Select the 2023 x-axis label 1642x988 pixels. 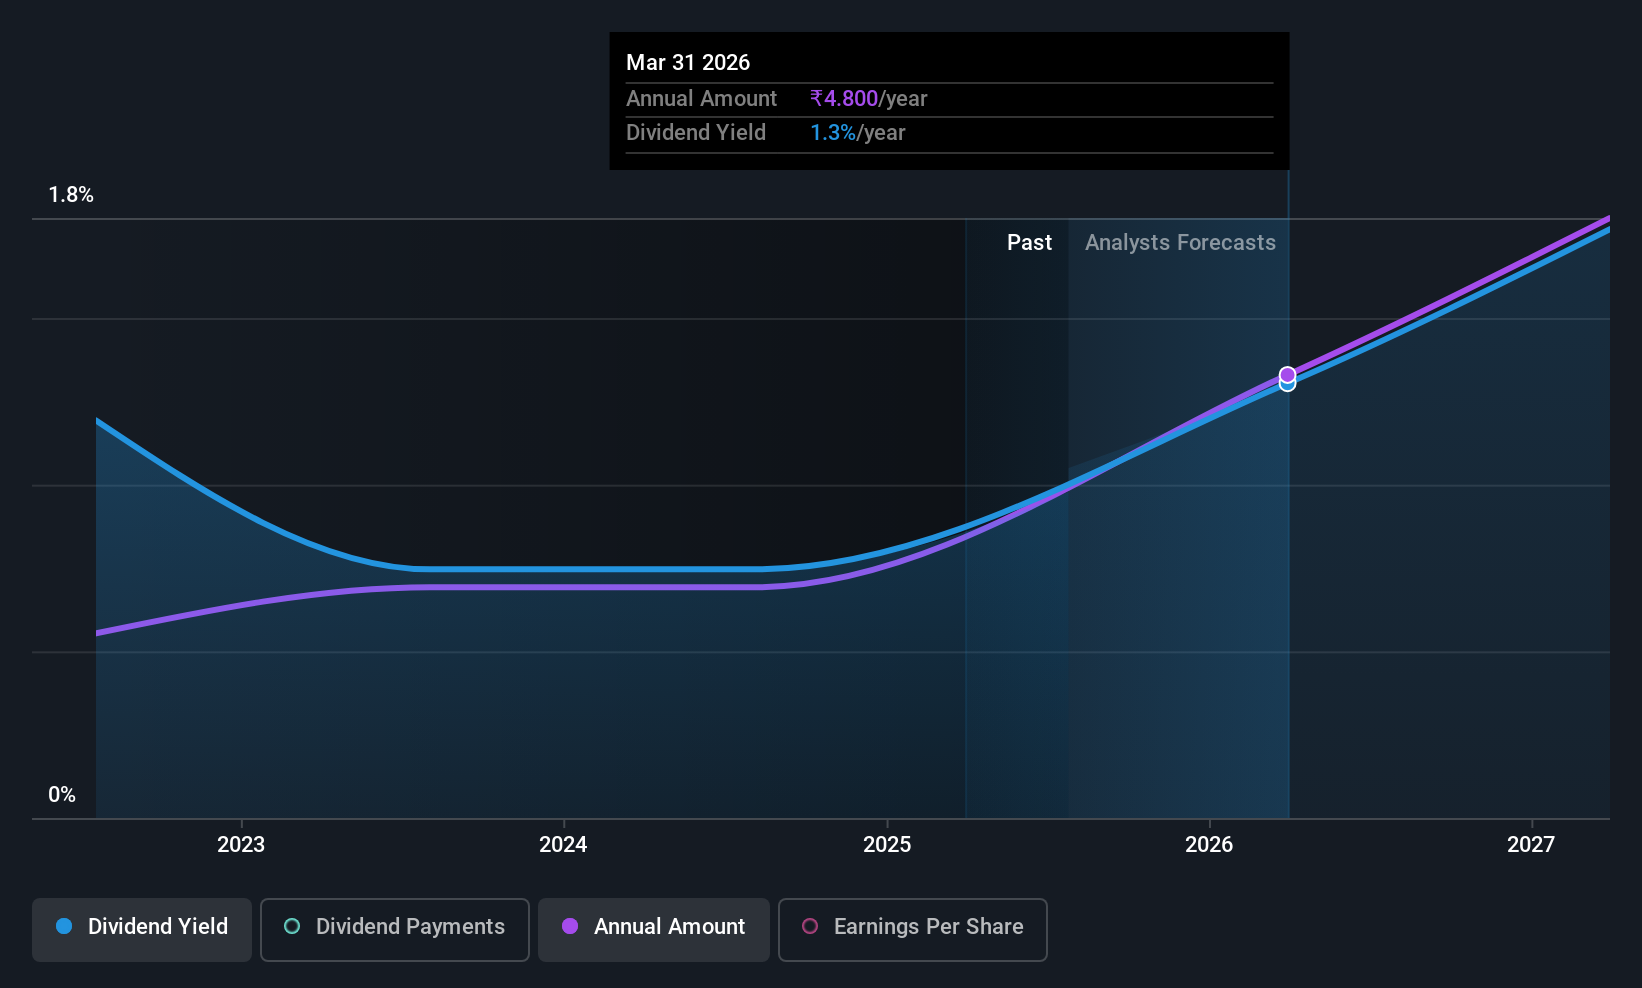241,845
